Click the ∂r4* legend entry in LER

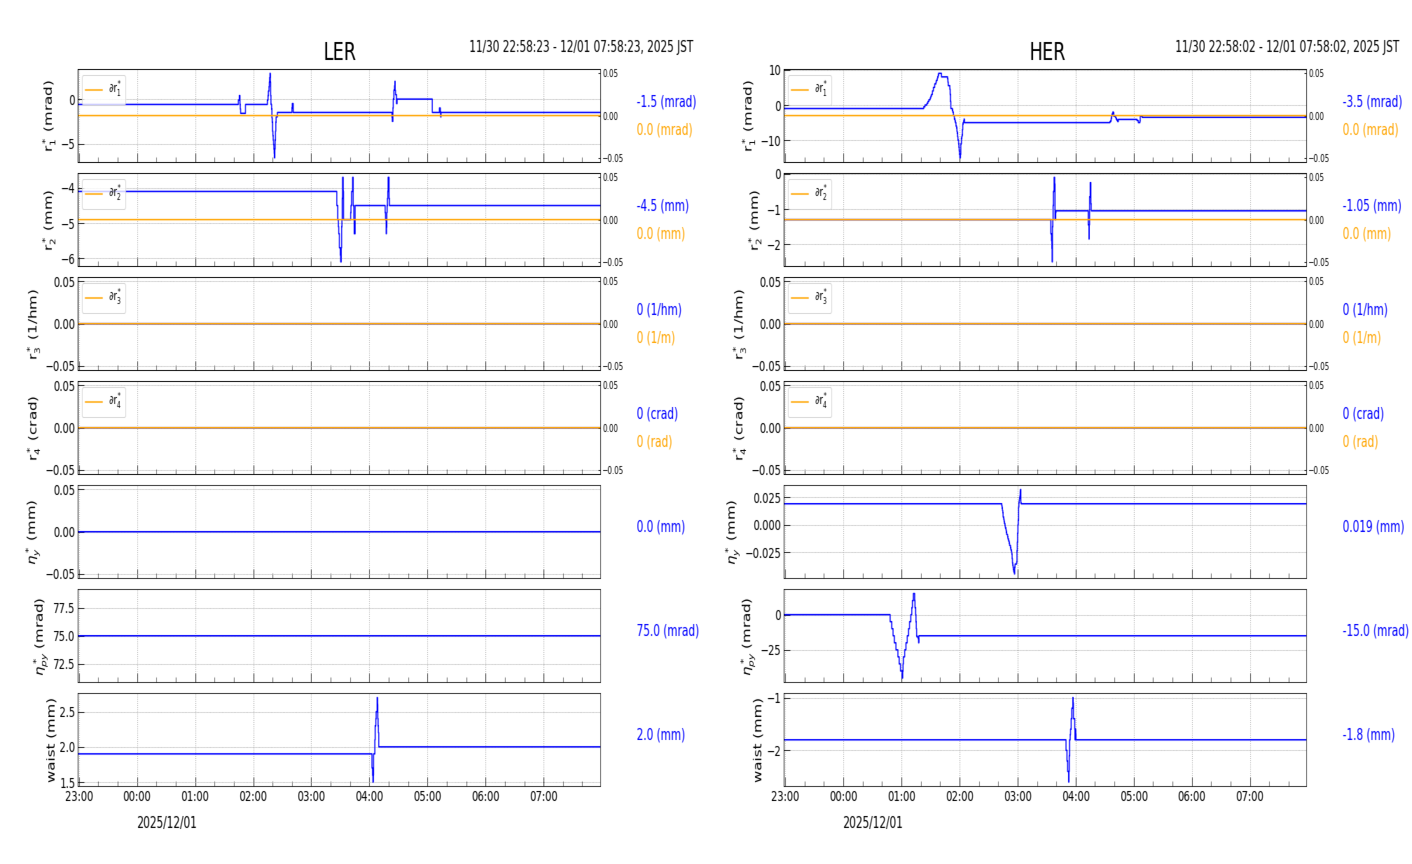(x=104, y=401)
